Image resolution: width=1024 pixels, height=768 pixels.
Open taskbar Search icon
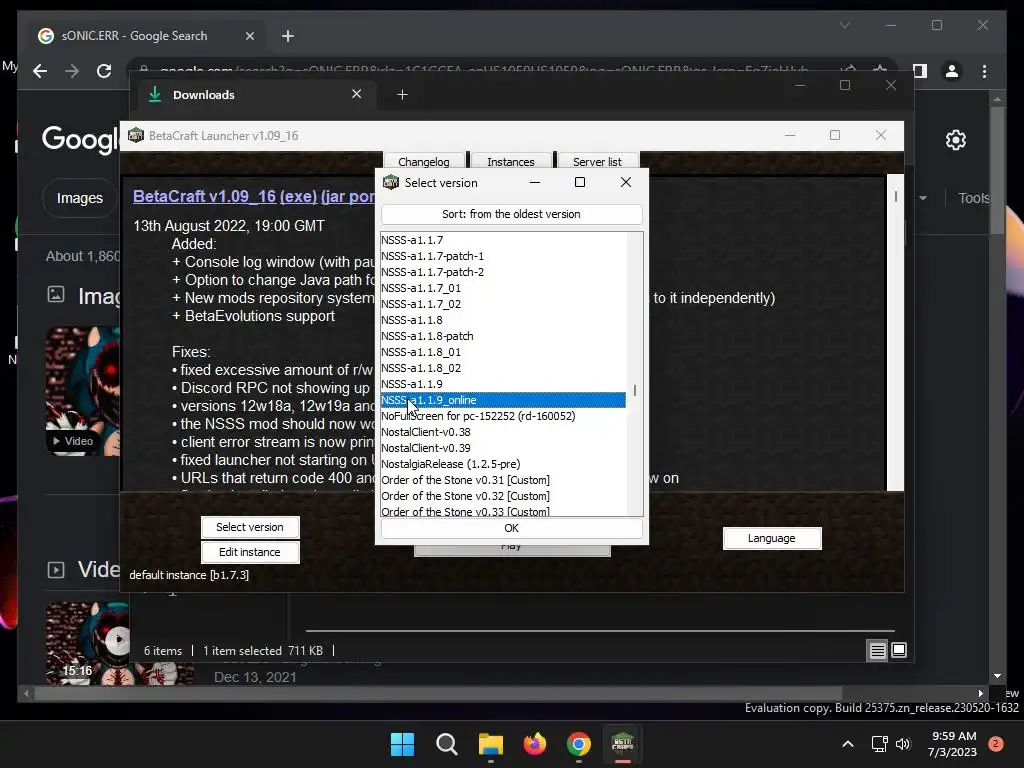pyautogui.click(x=447, y=744)
